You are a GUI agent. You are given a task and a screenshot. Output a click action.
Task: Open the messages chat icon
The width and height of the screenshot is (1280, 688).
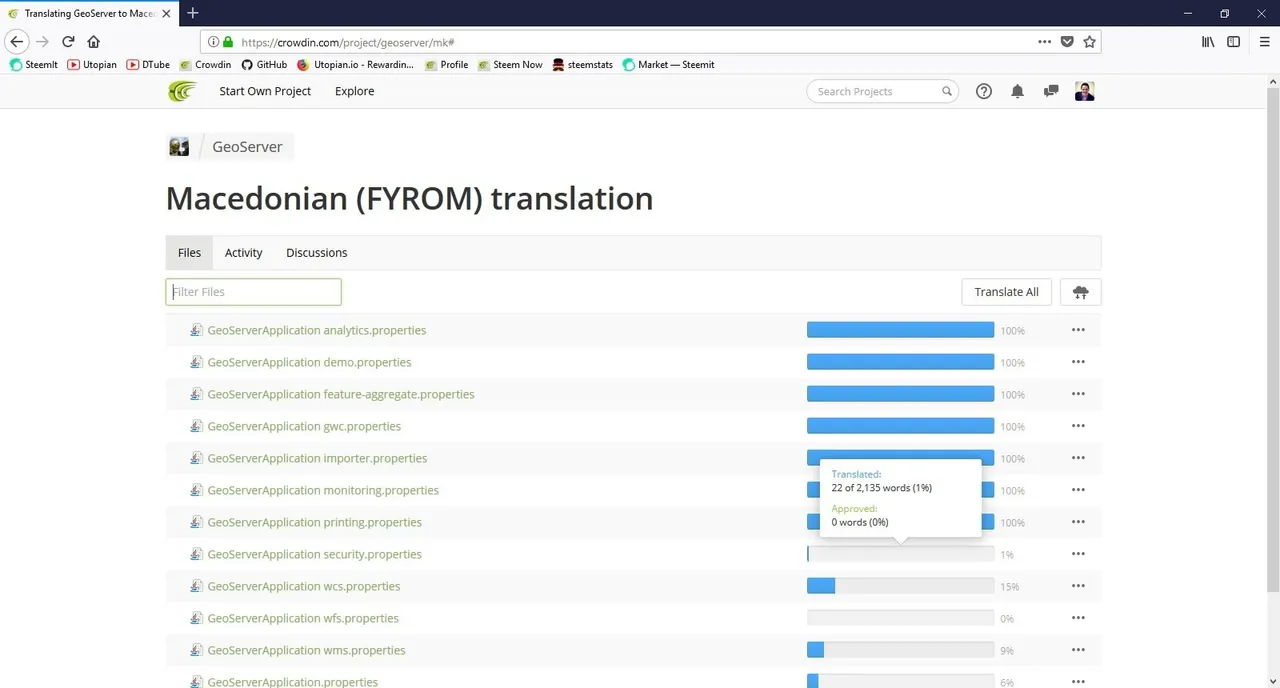click(x=1051, y=91)
